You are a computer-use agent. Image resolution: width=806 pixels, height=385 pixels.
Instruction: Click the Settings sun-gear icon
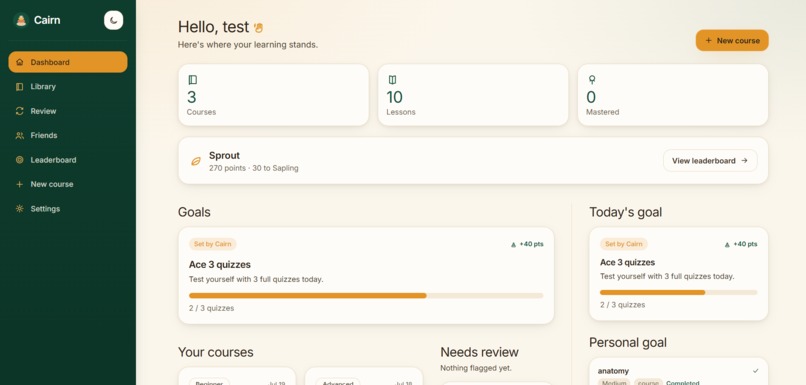tap(20, 209)
